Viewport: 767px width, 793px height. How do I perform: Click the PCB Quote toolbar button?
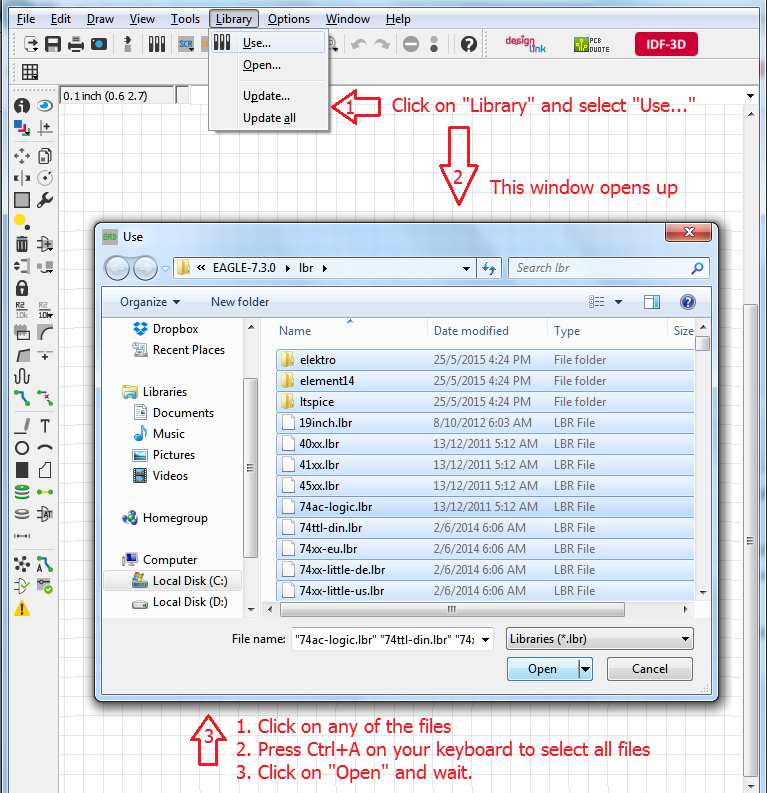(592, 45)
